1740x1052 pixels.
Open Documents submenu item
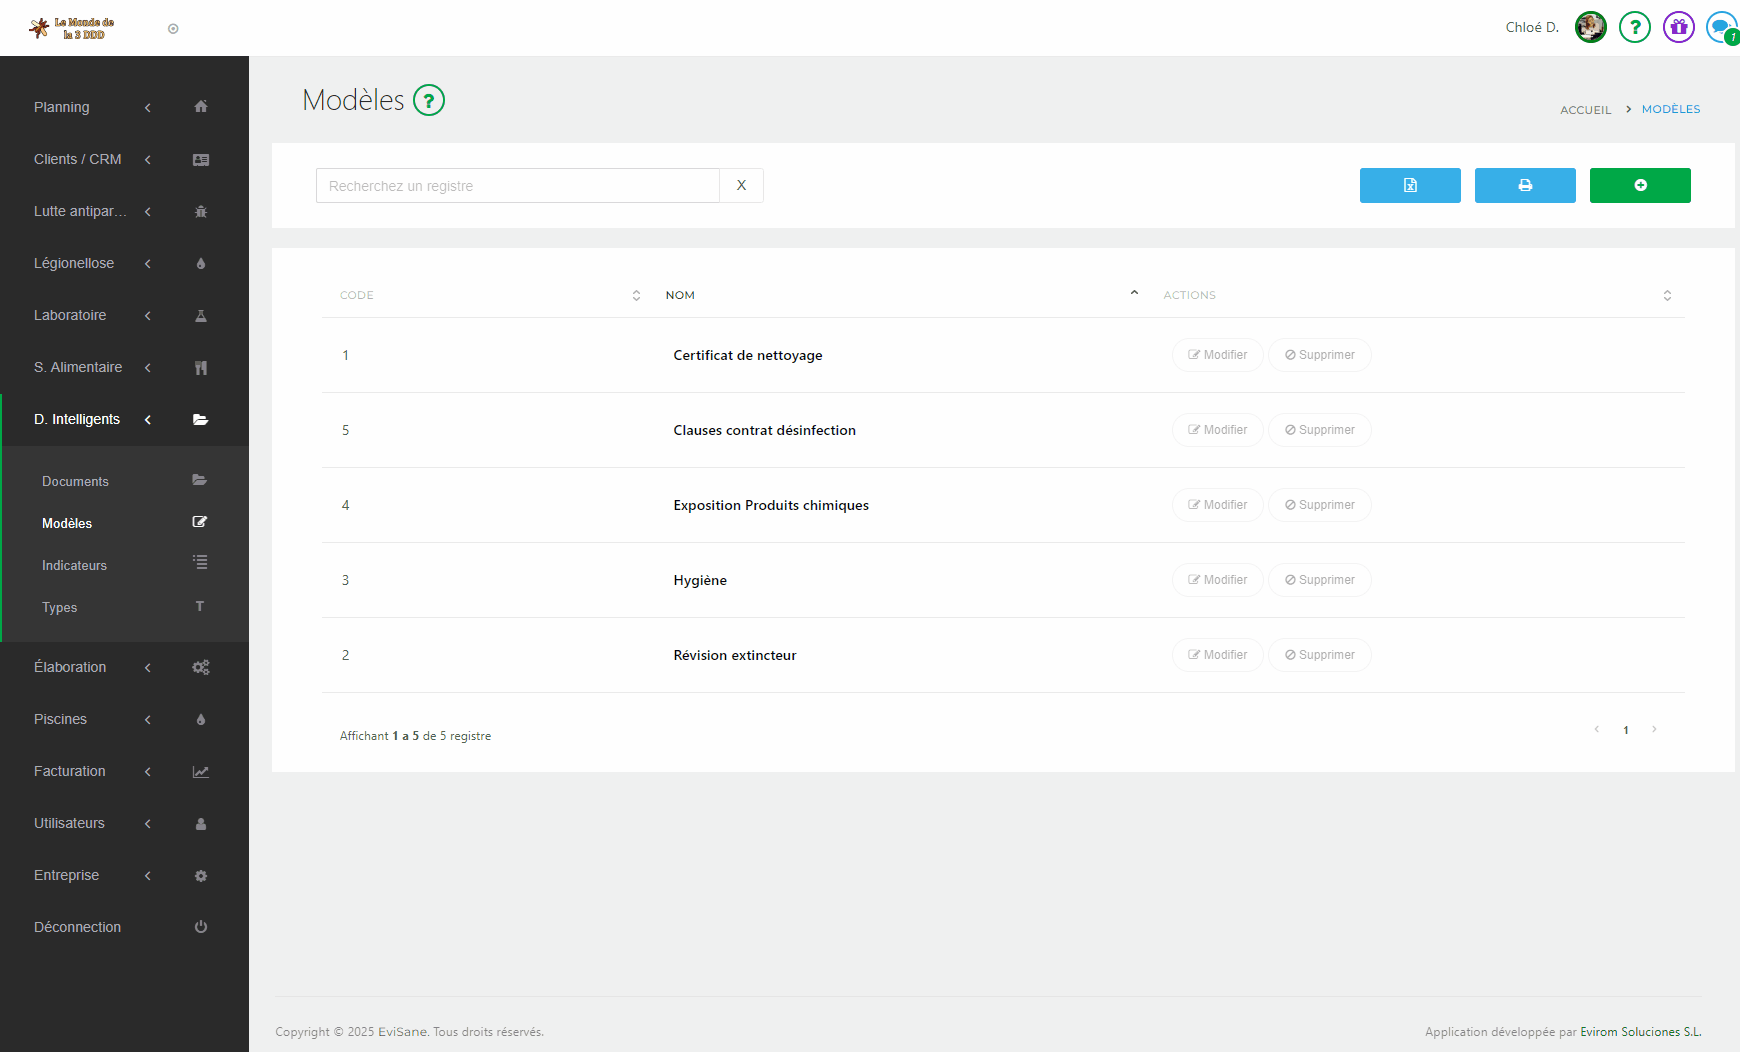(76, 481)
